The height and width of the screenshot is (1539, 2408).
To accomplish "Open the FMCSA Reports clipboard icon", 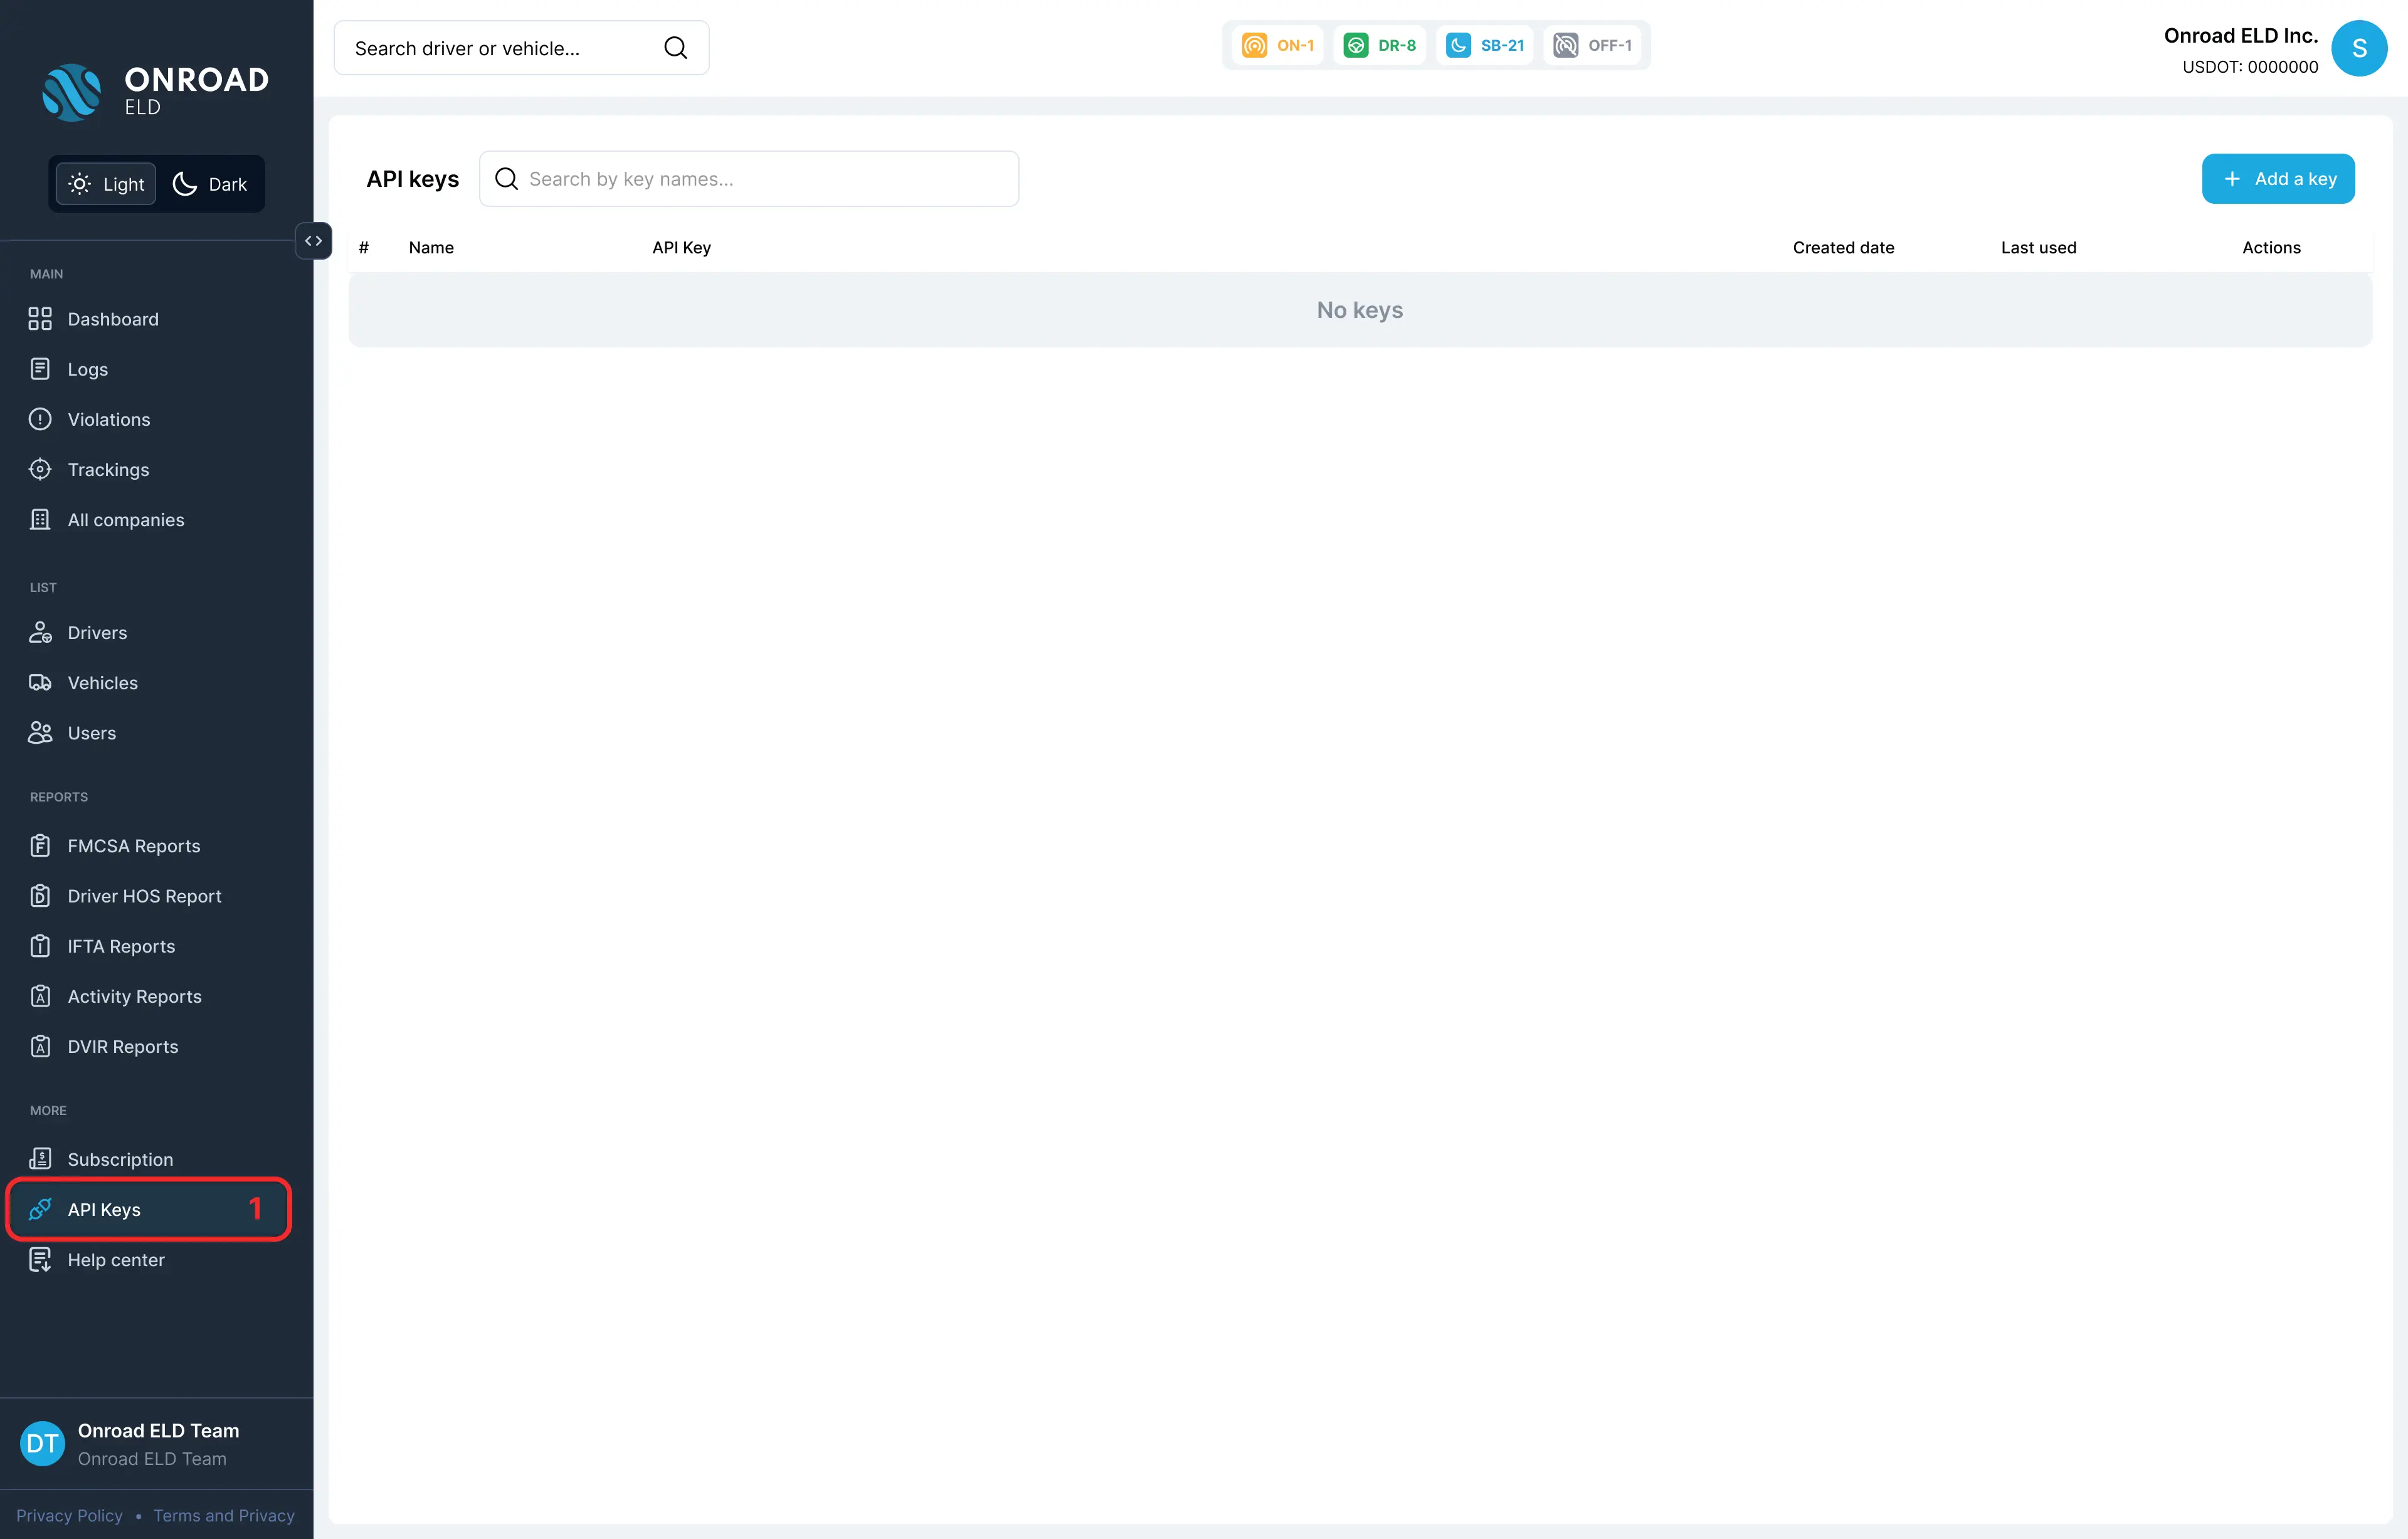I will (x=40, y=846).
